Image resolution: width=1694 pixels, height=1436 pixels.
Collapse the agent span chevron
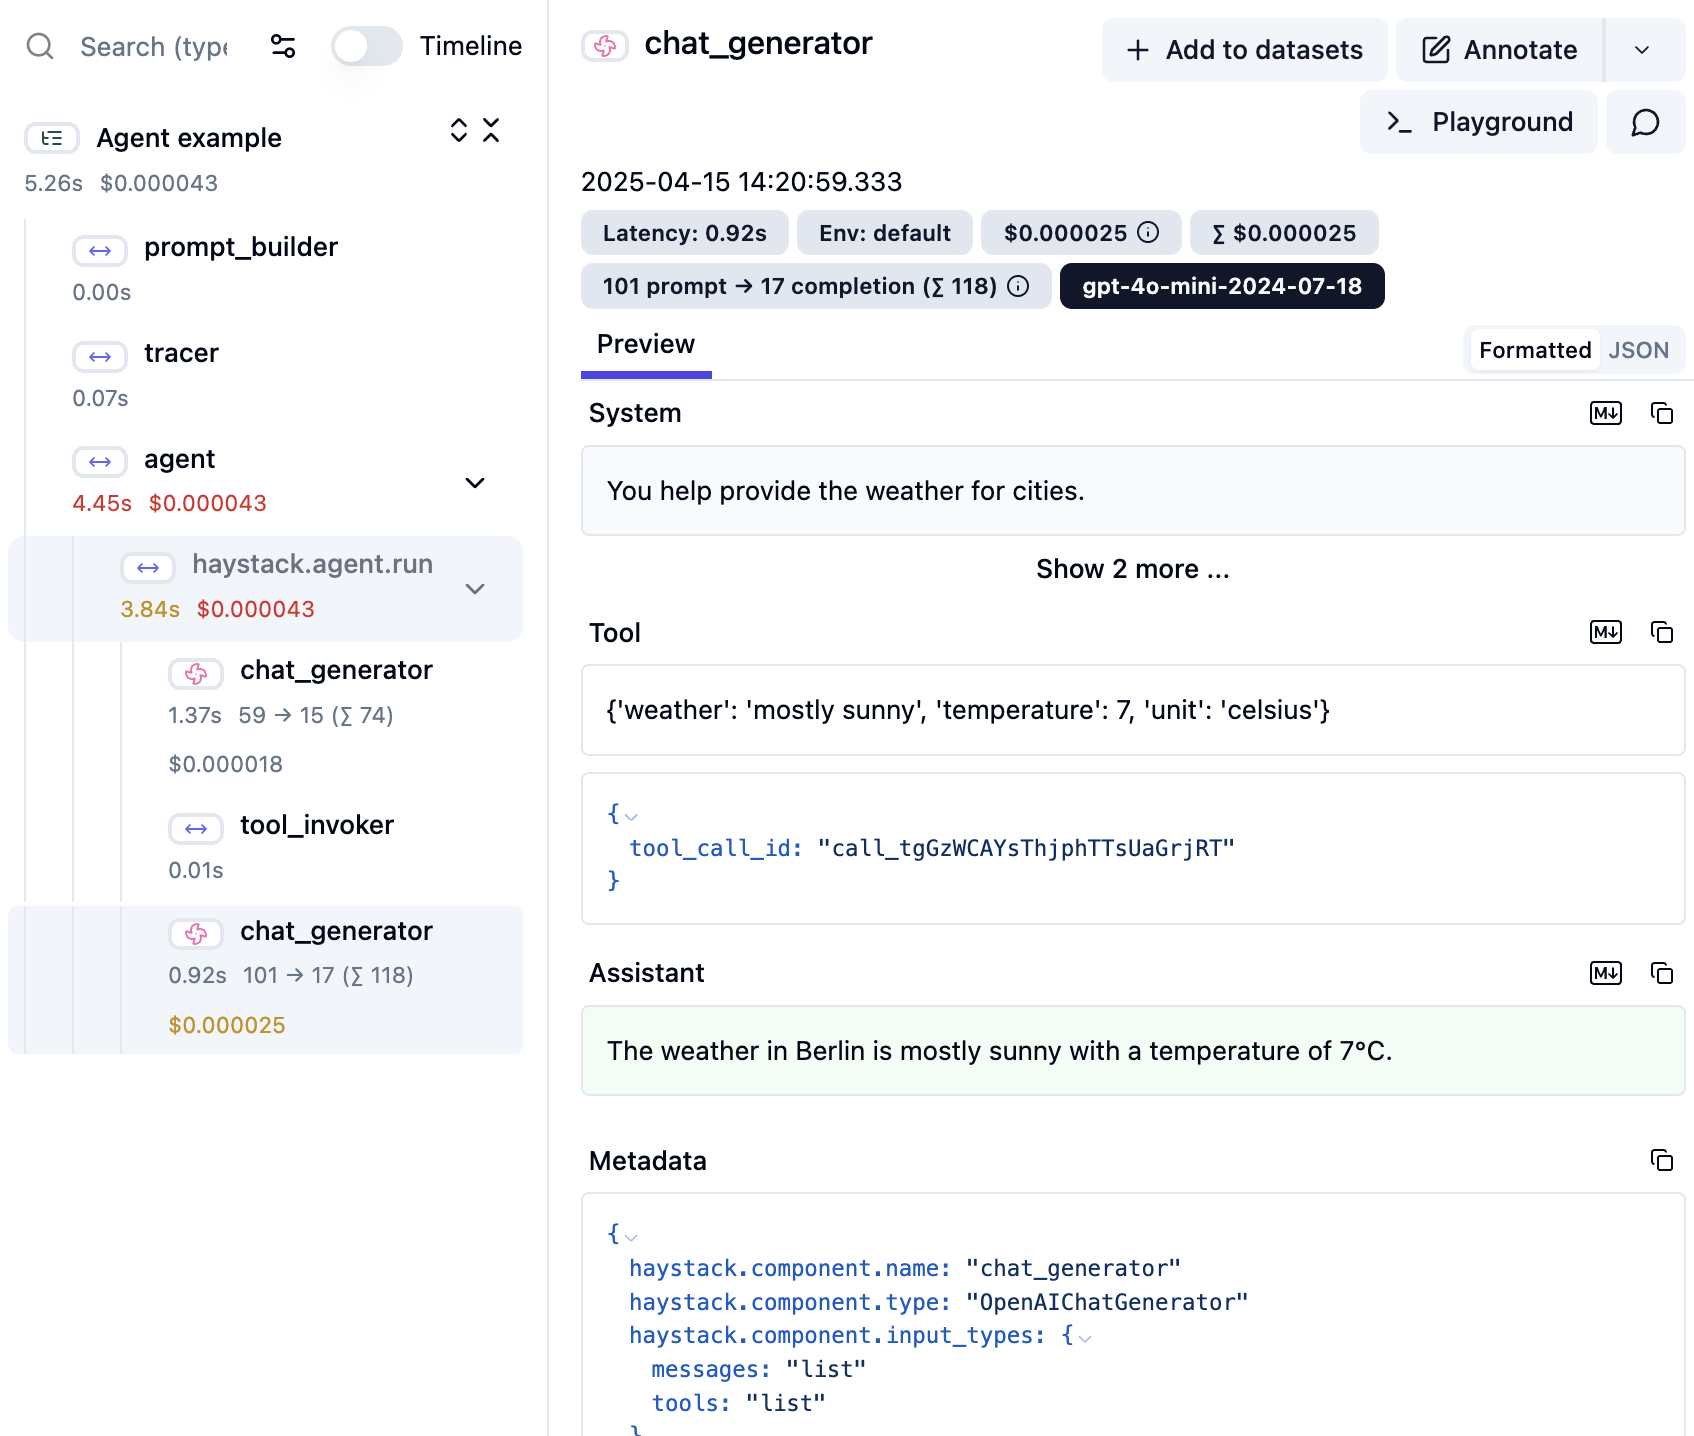click(x=475, y=483)
